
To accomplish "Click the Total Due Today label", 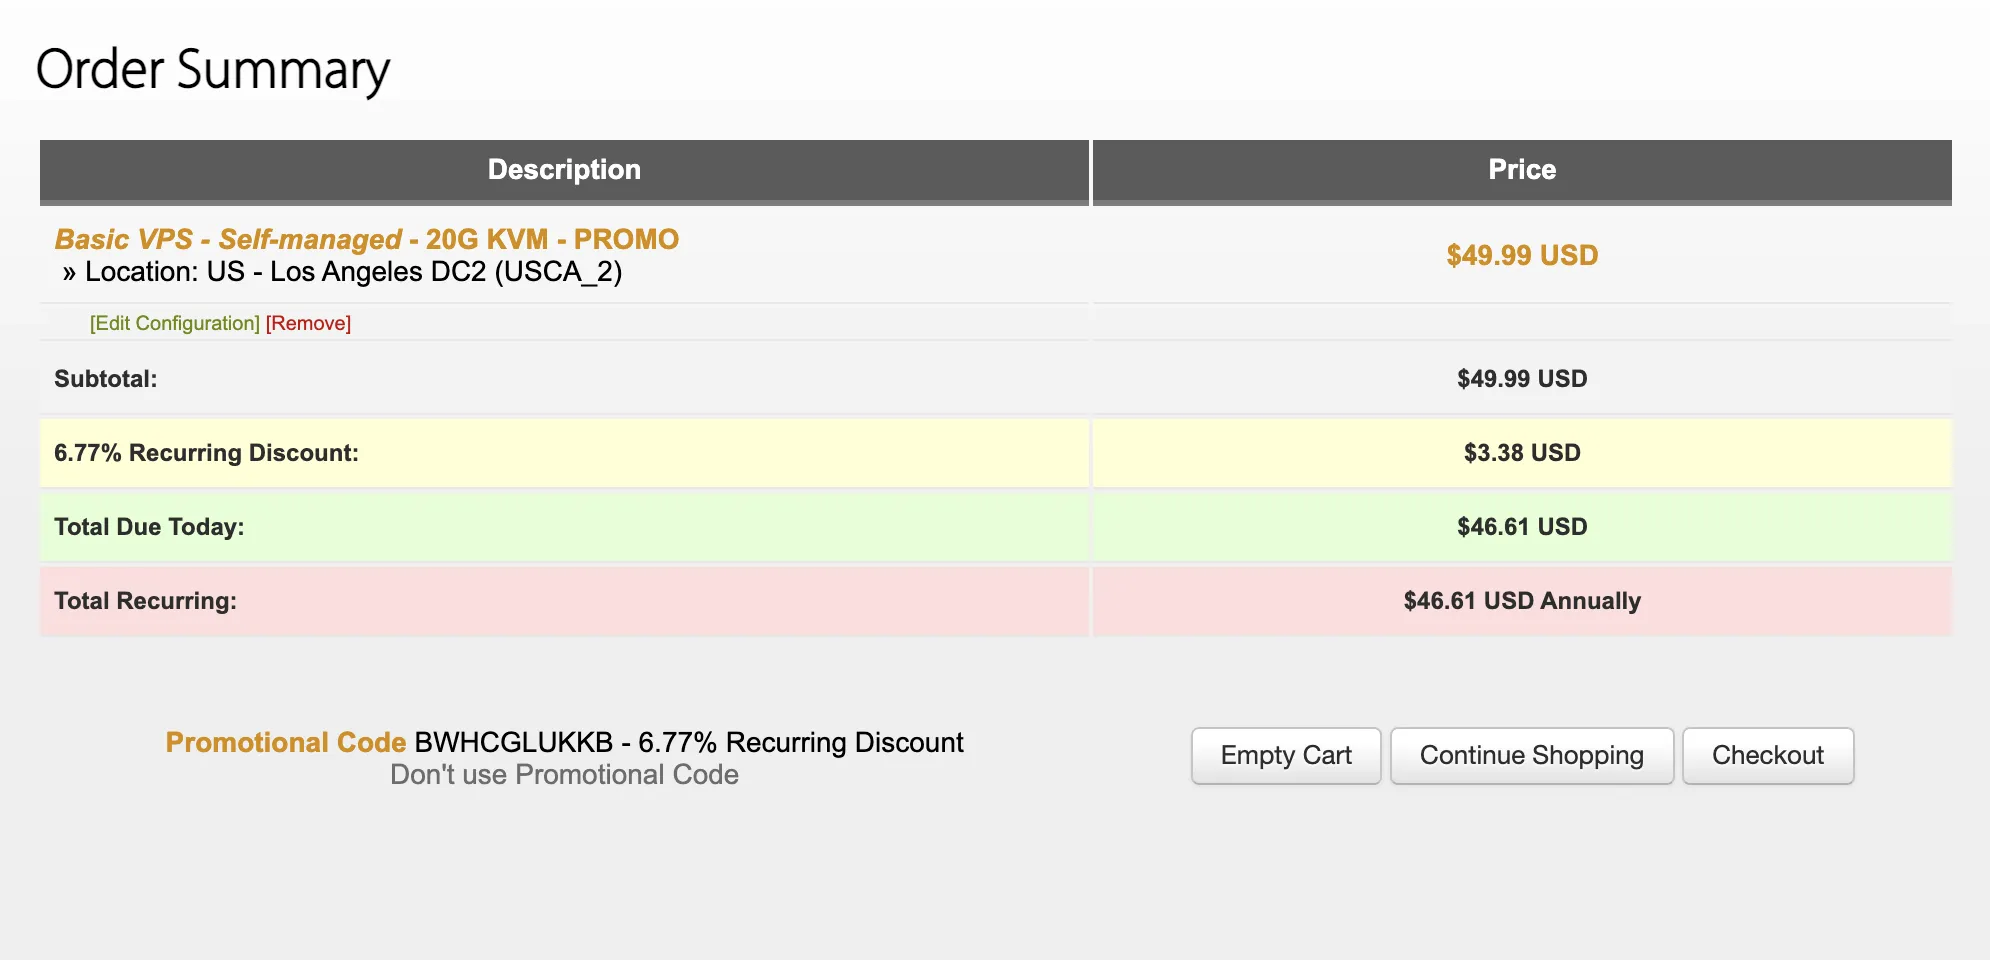I will [x=149, y=527].
